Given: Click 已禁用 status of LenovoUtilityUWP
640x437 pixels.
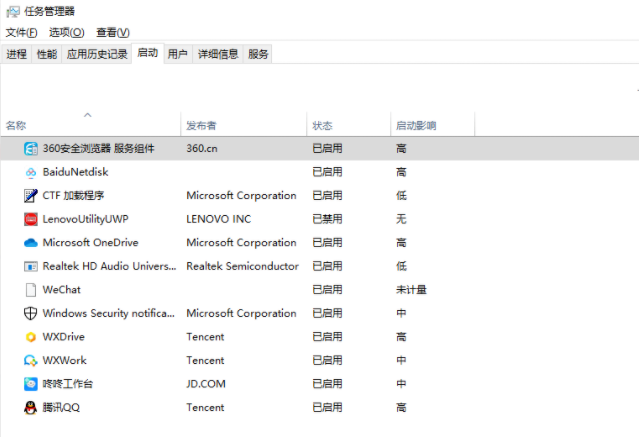Looking at the screenshot, I should pyautogui.click(x=327, y=219).
